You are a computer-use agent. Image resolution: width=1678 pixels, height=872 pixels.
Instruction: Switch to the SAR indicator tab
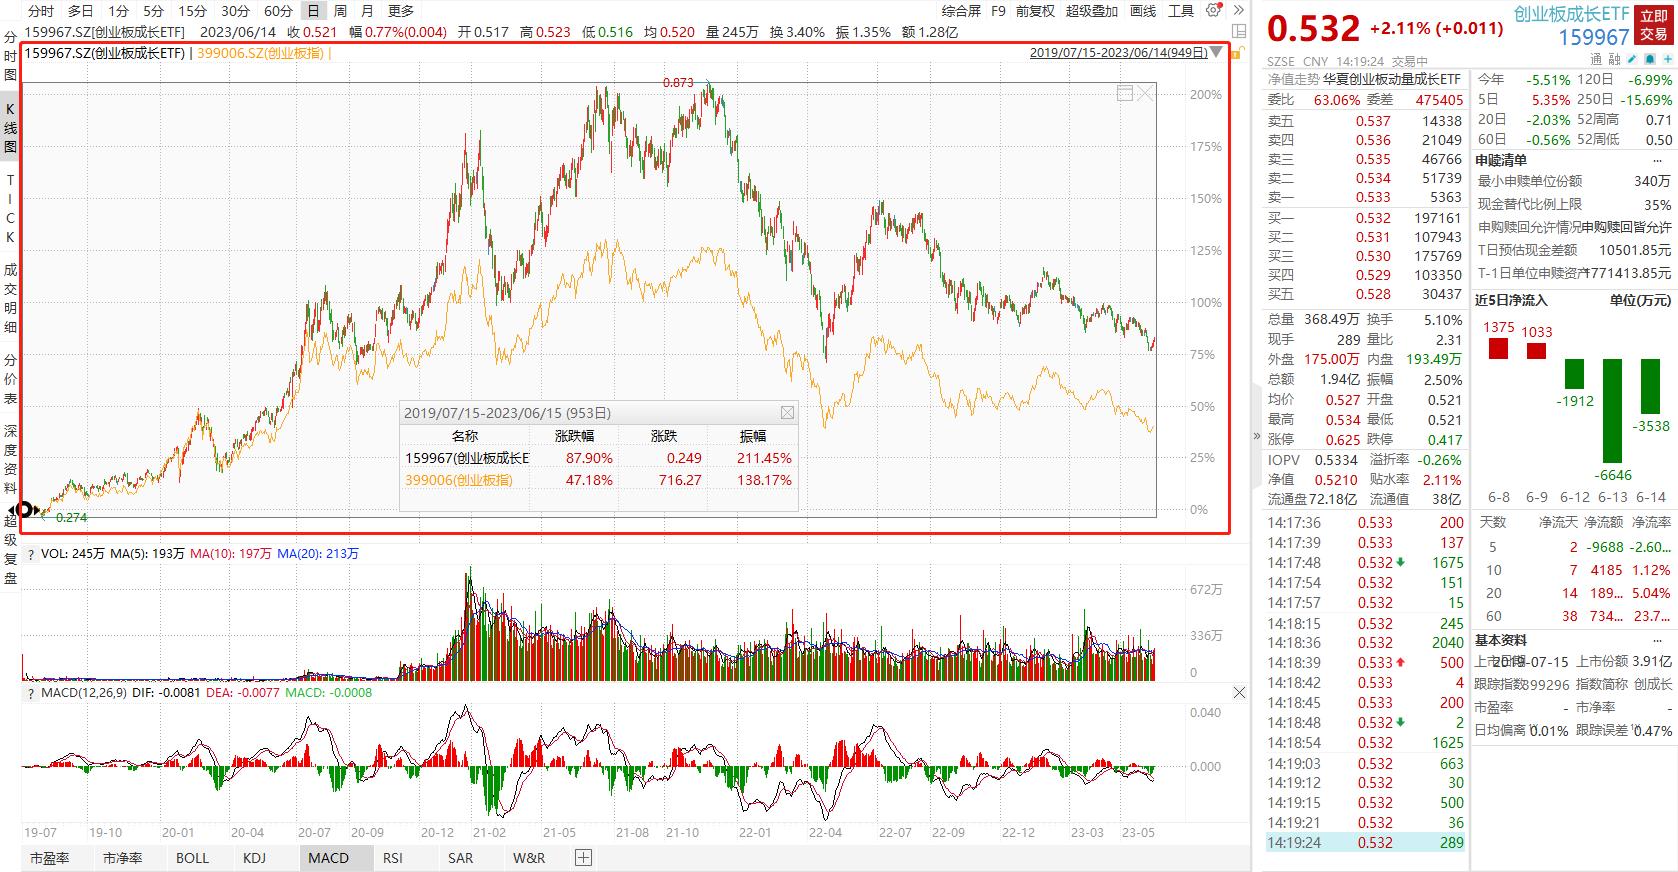(461, 857)
